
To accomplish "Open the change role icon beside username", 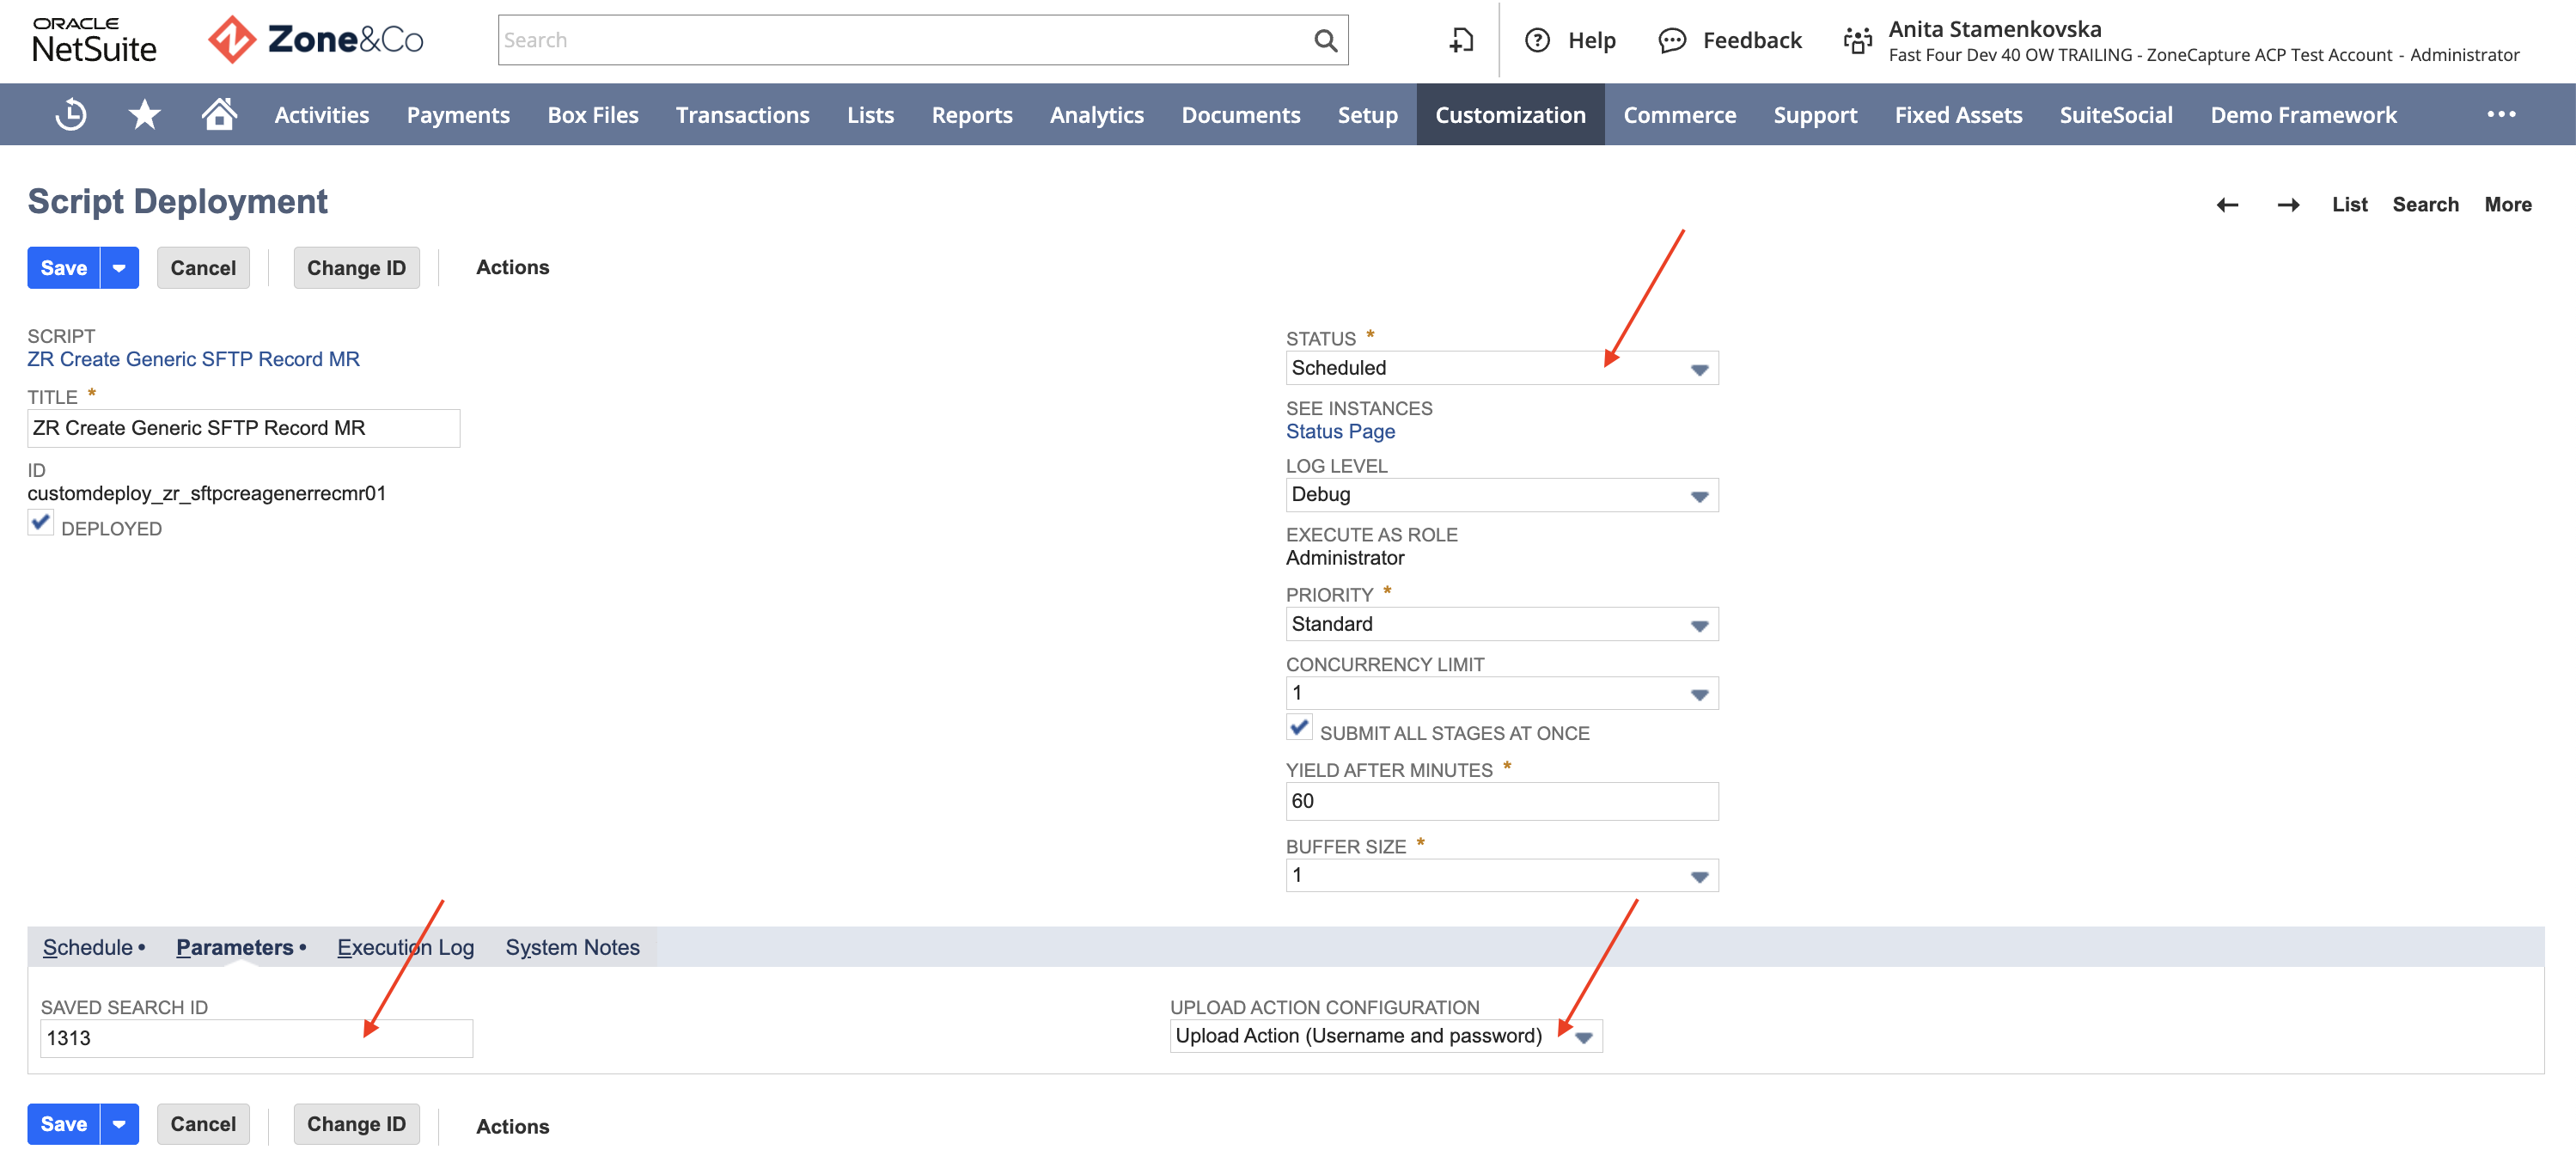I will click(x=1857, y=40).
